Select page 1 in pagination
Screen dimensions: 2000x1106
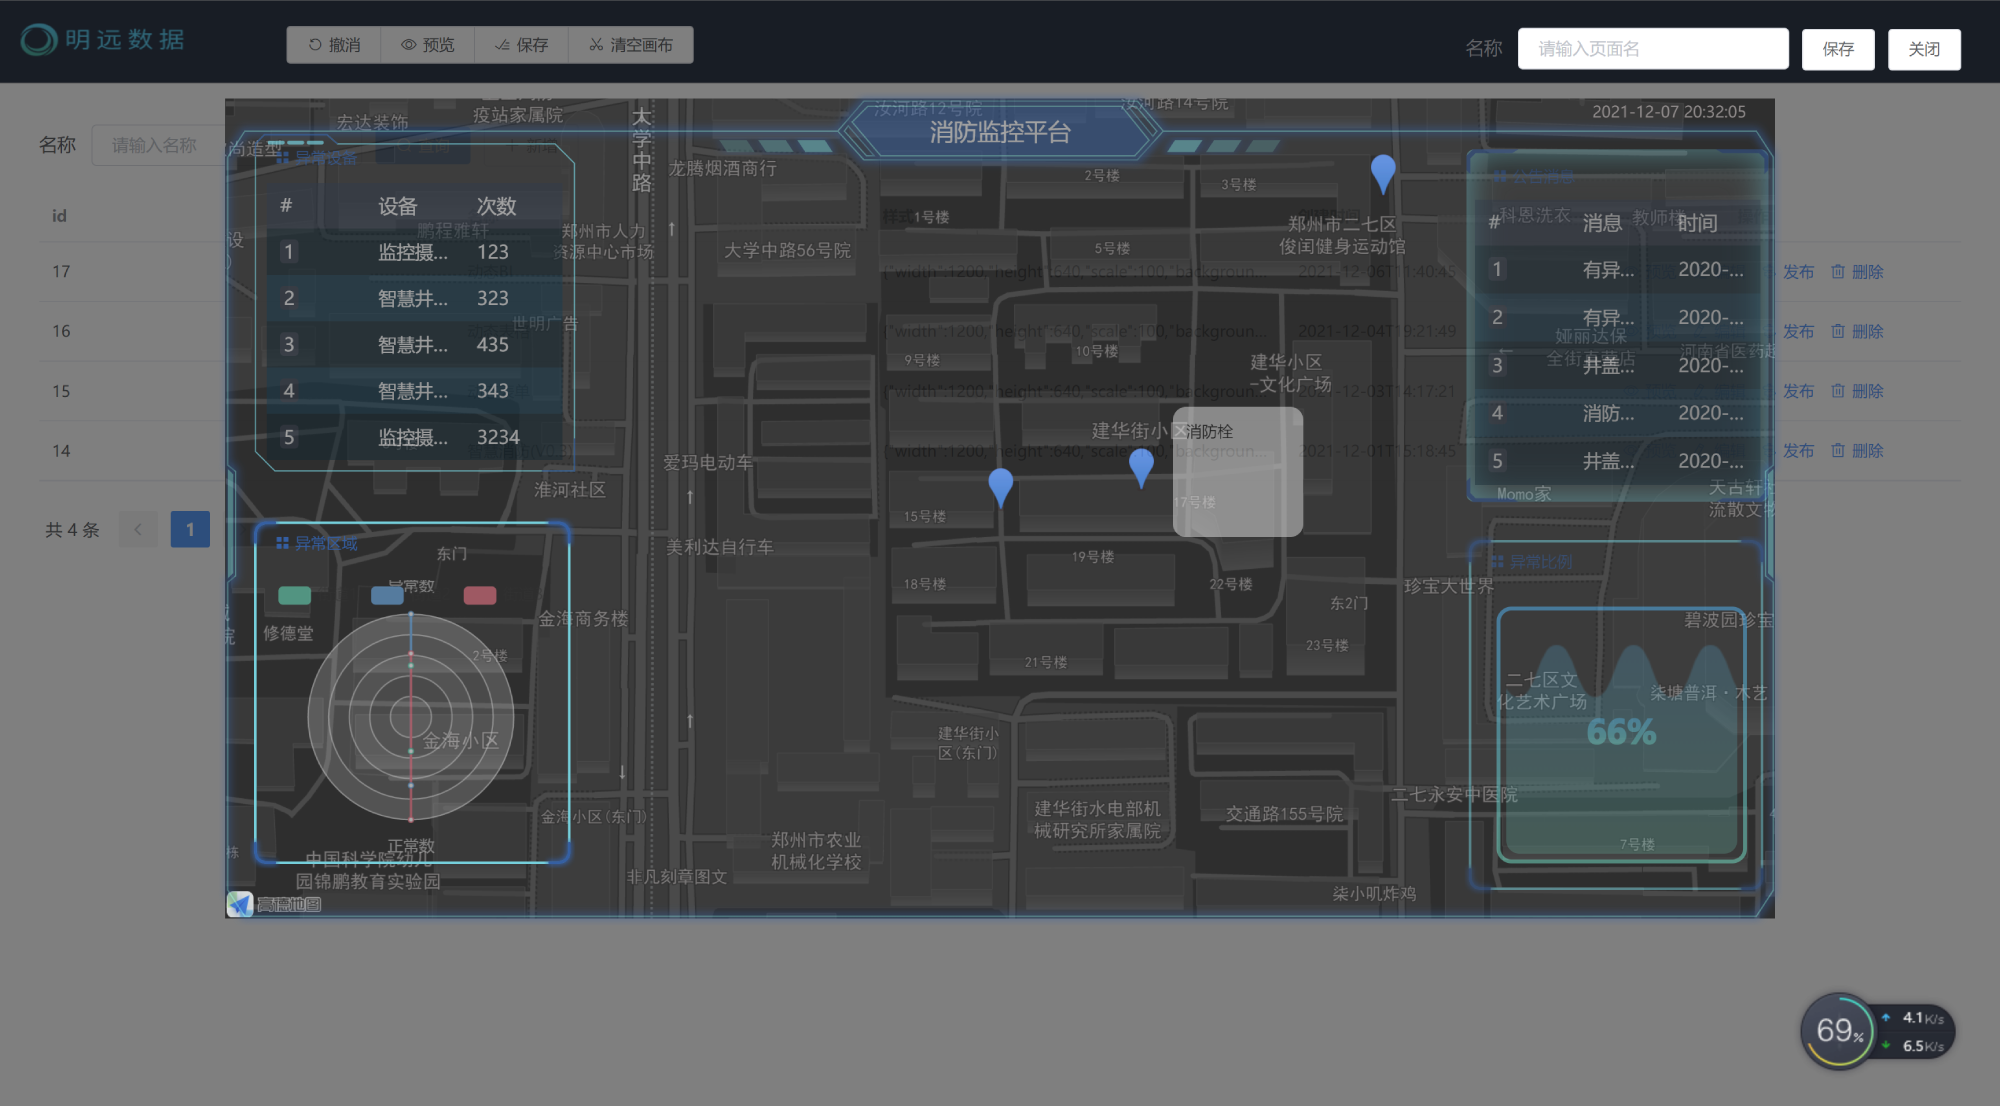click(x=190, y=529)
